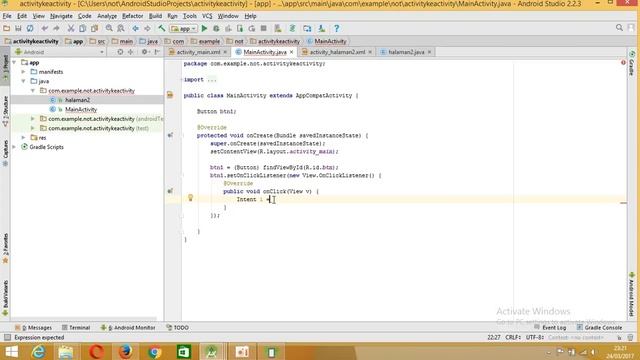Select MainActivity in project tree

click(x=81, y=109)
